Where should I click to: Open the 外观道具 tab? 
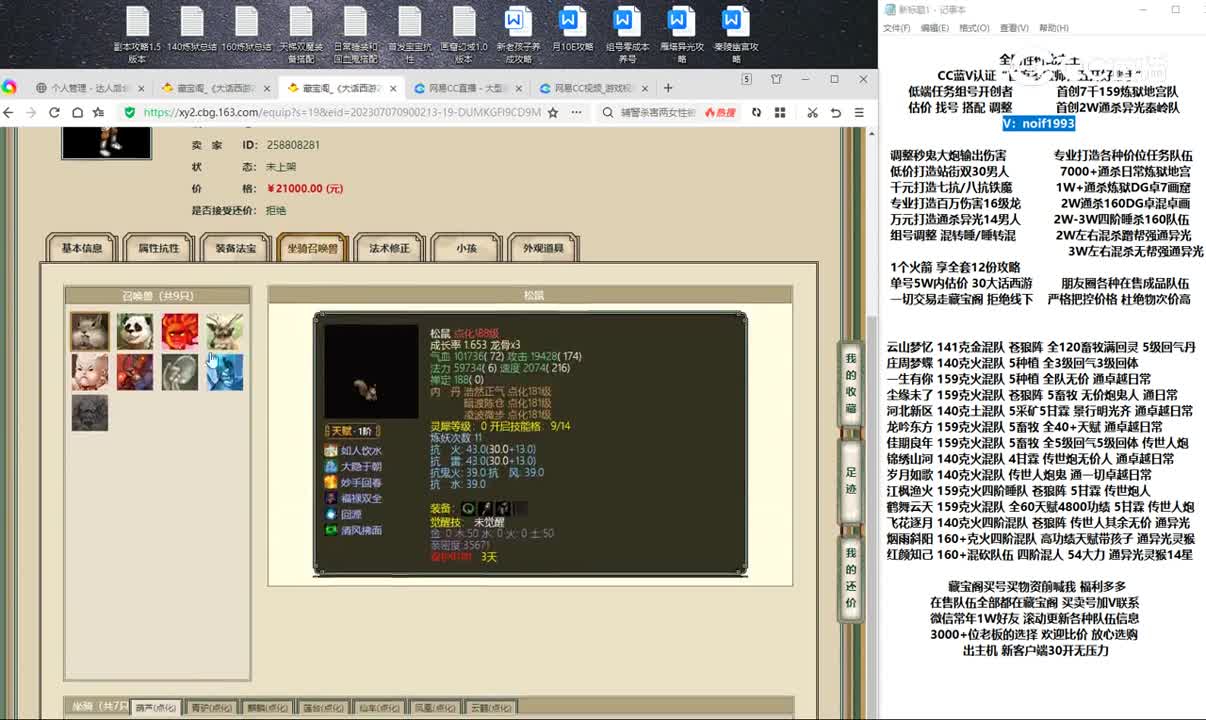(x=543, y=248)
